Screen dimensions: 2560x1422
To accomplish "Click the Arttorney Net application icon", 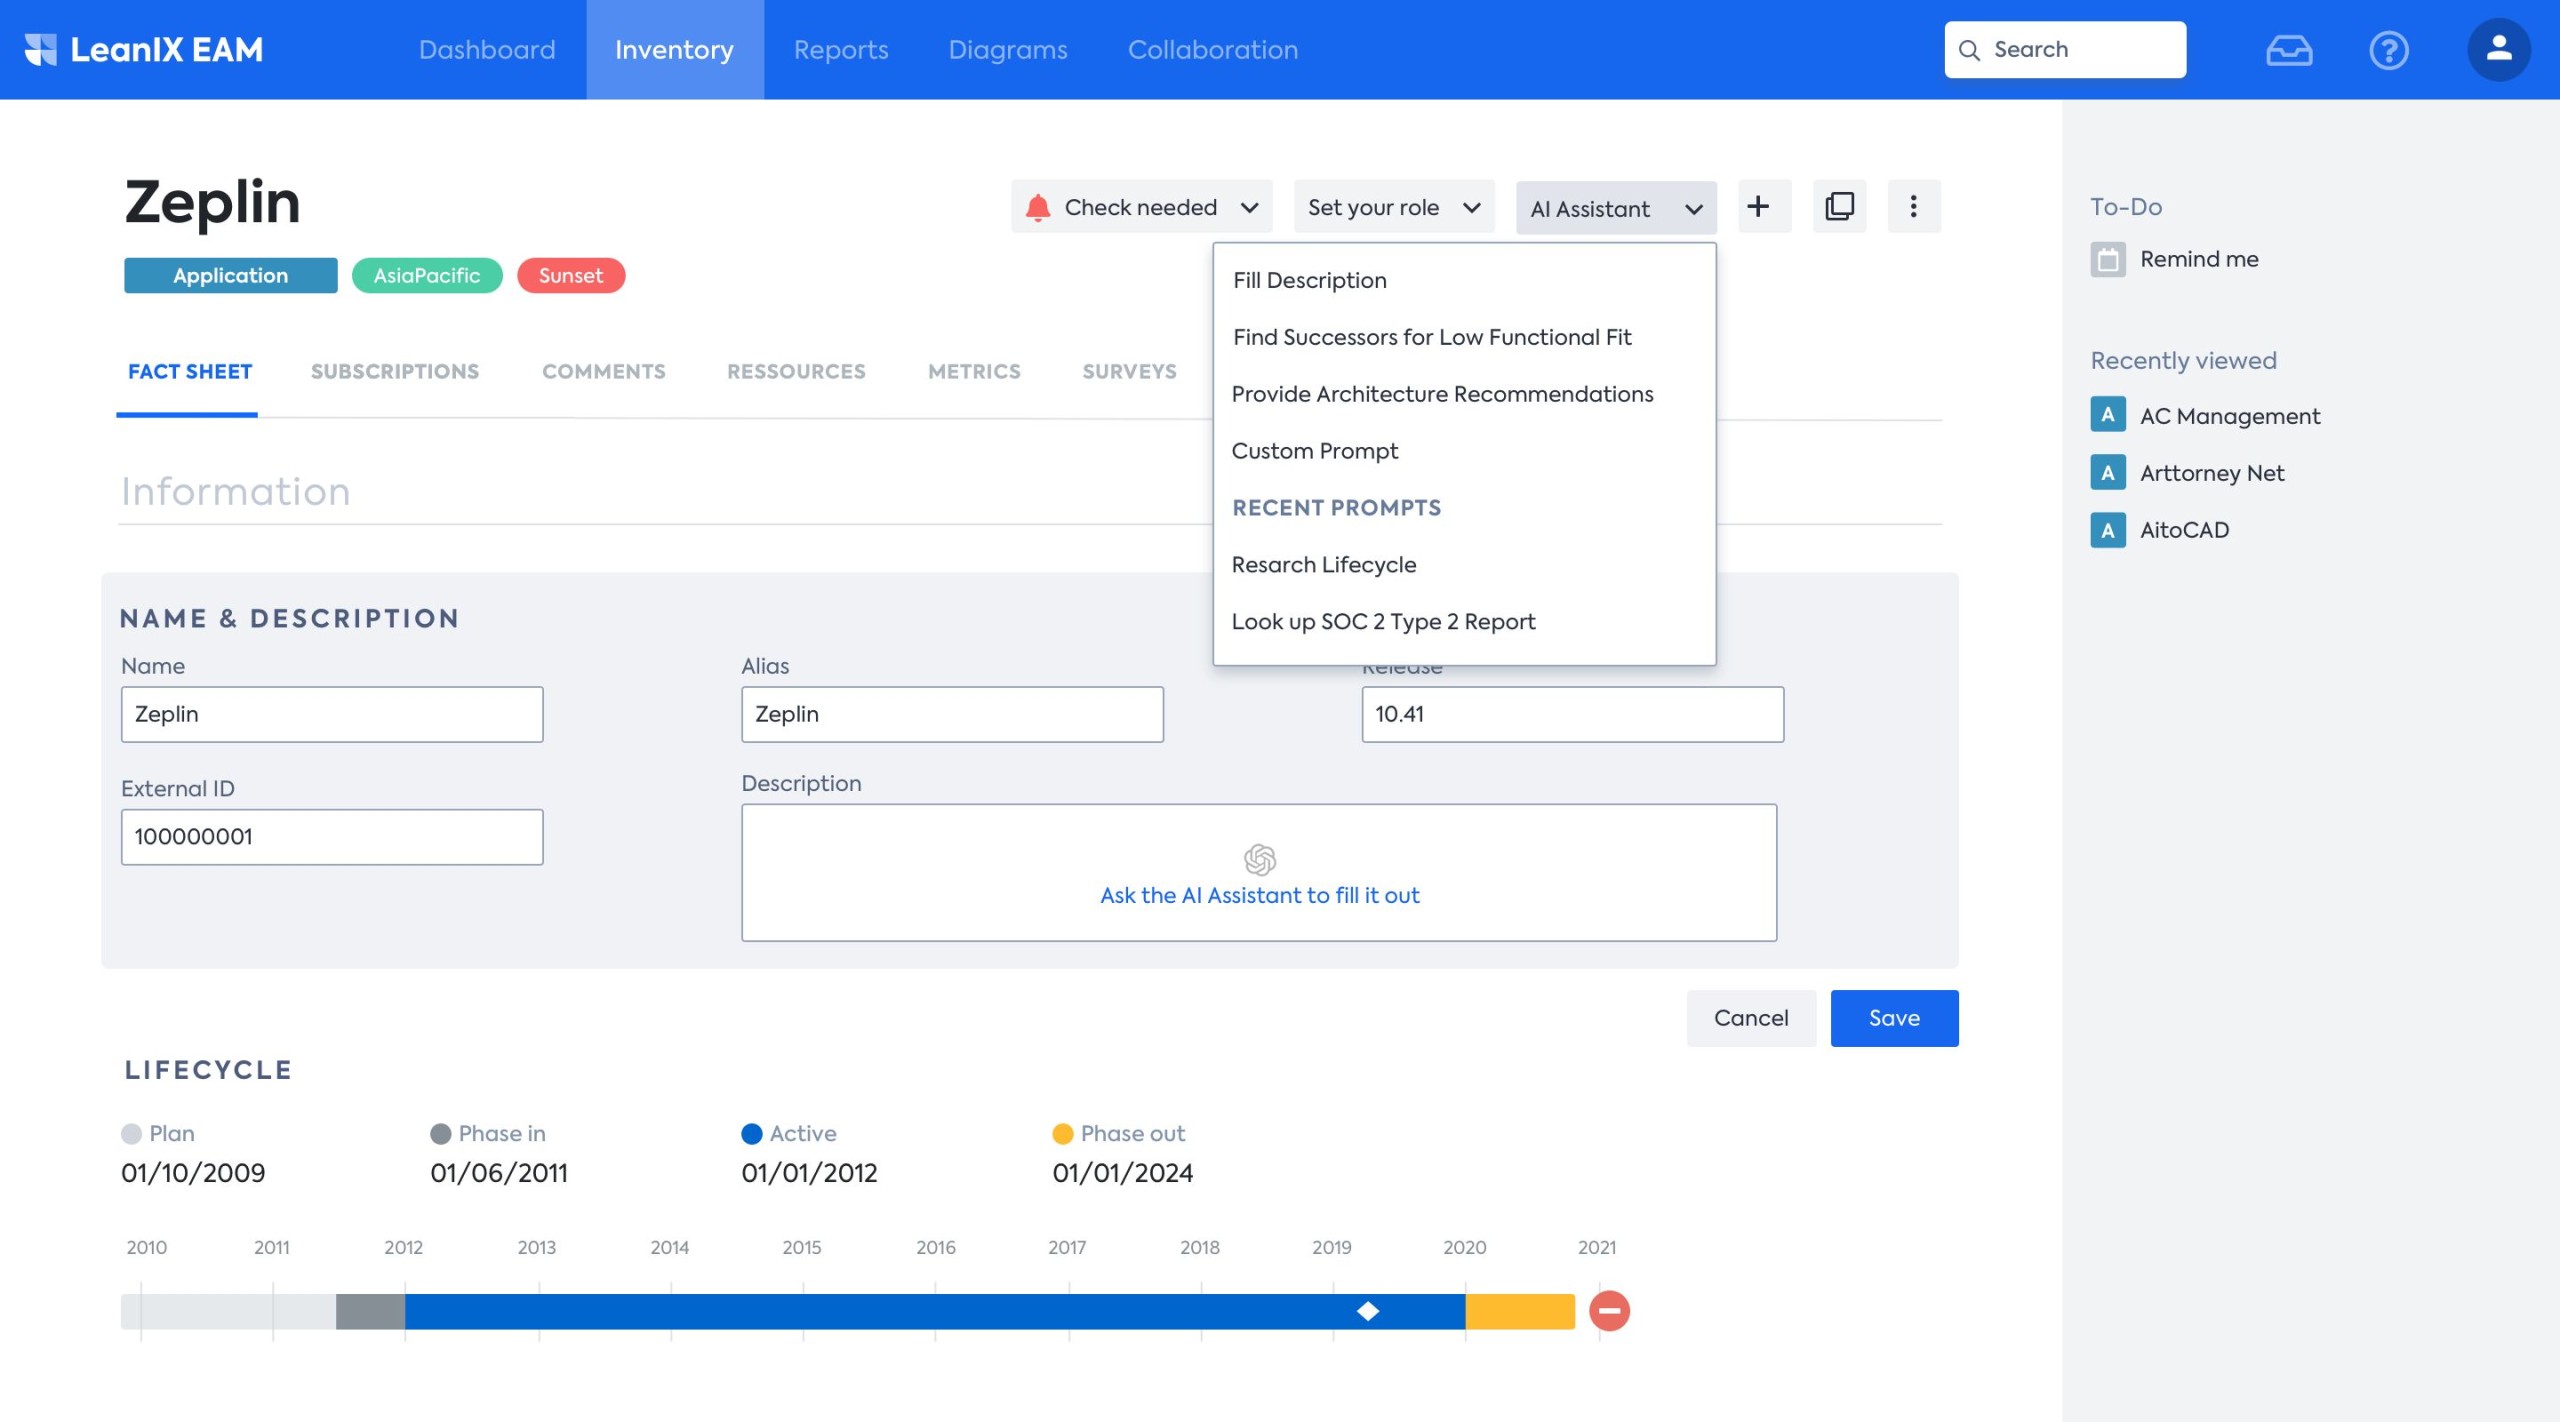I will [2107, 472].
